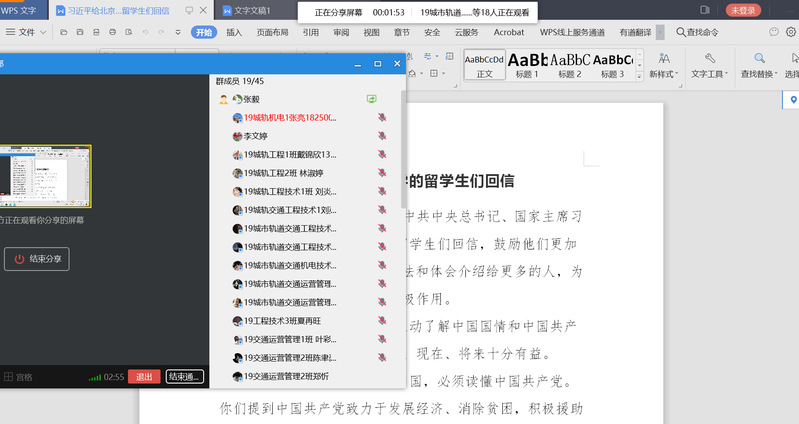The image size is (799, 424).
Task: Toggle microphone for 19城轨工程2班 林淑婷
Action: [x=382, y=173]
